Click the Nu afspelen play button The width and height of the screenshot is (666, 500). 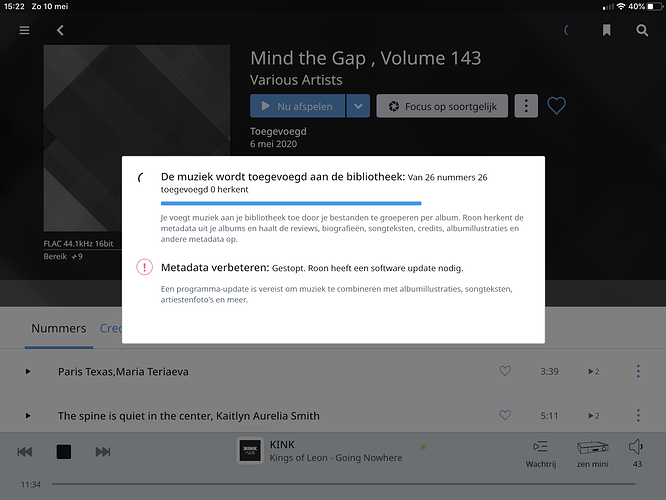pos(297,106)
